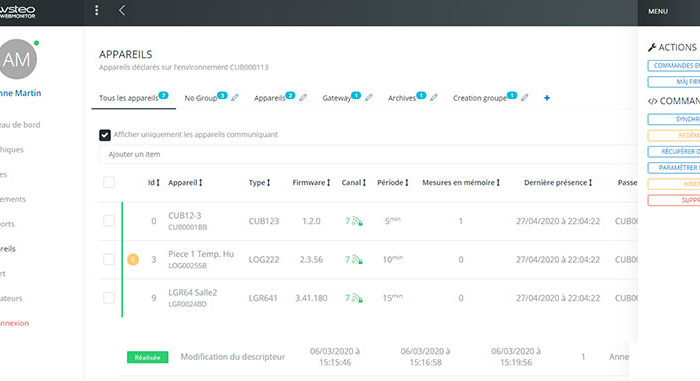This screenshot has height=381, width=700.
Task: Click the red 'nnexion' logout sidebar link
Action: (x=14, y=323)
